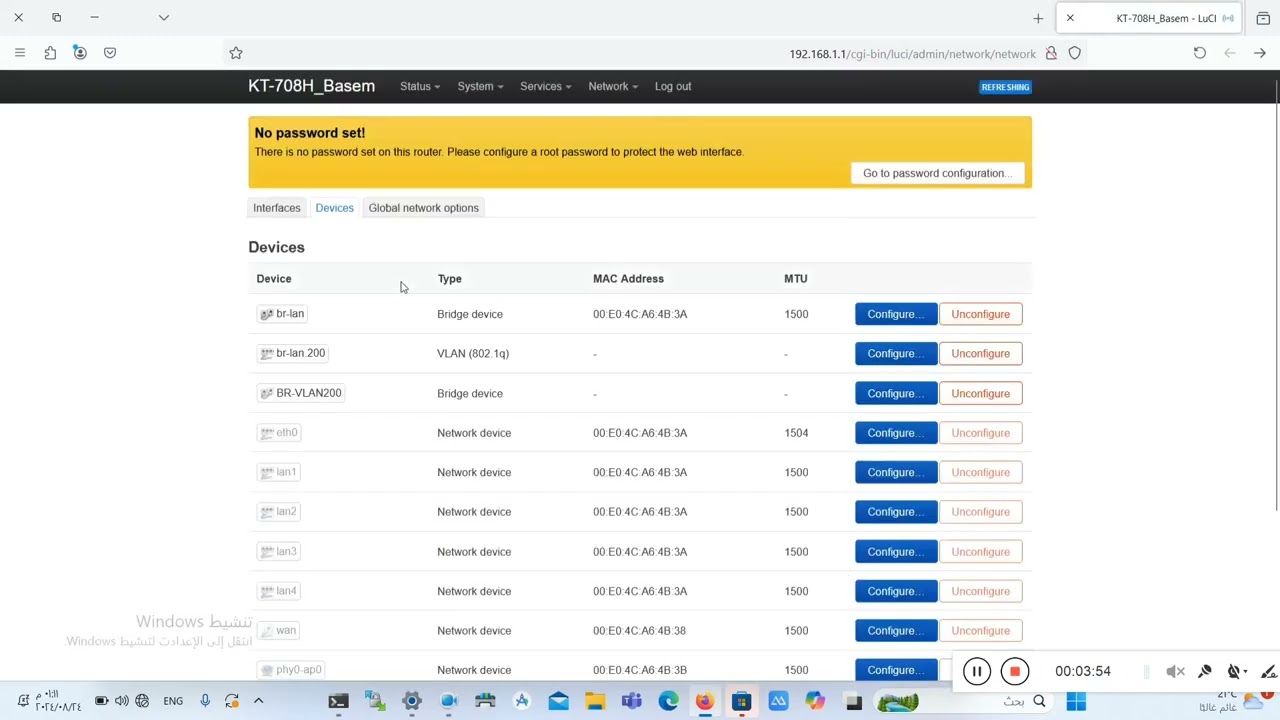Open Microsoft Edge from the taskbar
The height and width of the screenshot is (720, 1280).
click(668, 702)
